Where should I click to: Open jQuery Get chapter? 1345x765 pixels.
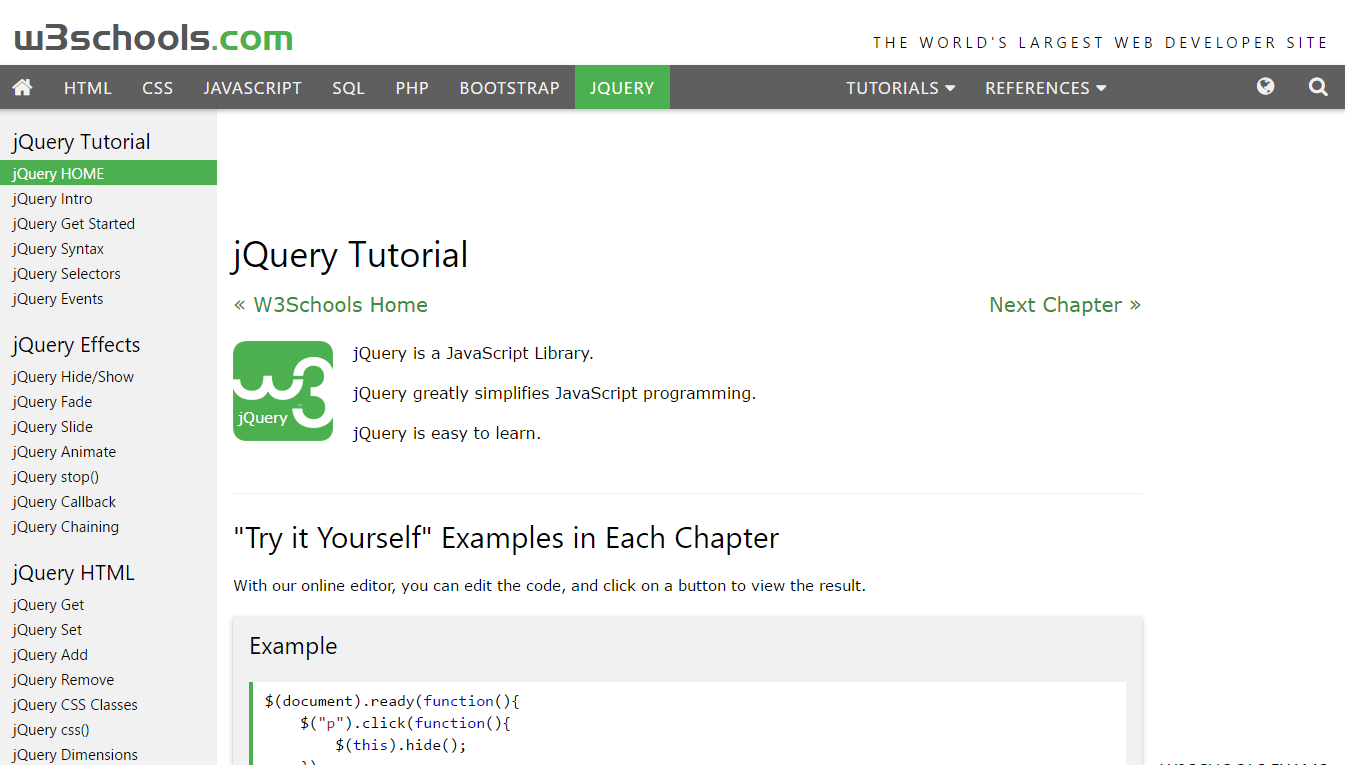[108, 604]
